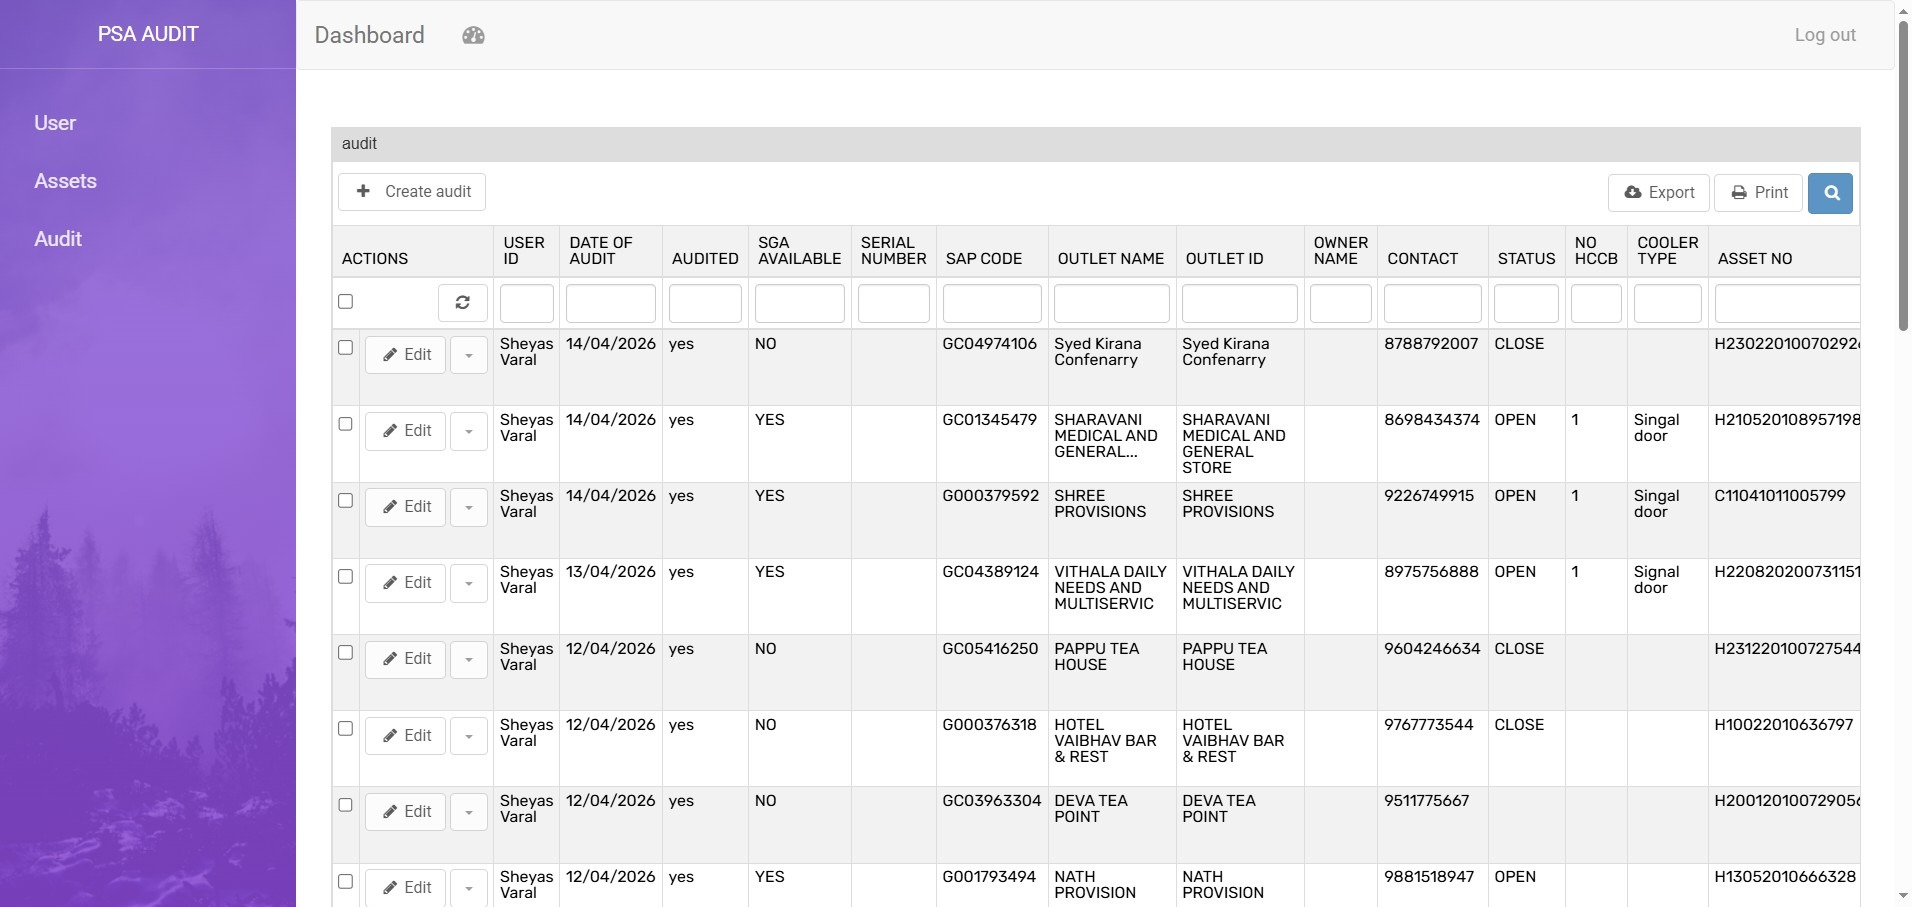Click the page vertical scrollbar thumb
The width and height of the screenshot is (1912, 907).
click(x=1903, y=175)
